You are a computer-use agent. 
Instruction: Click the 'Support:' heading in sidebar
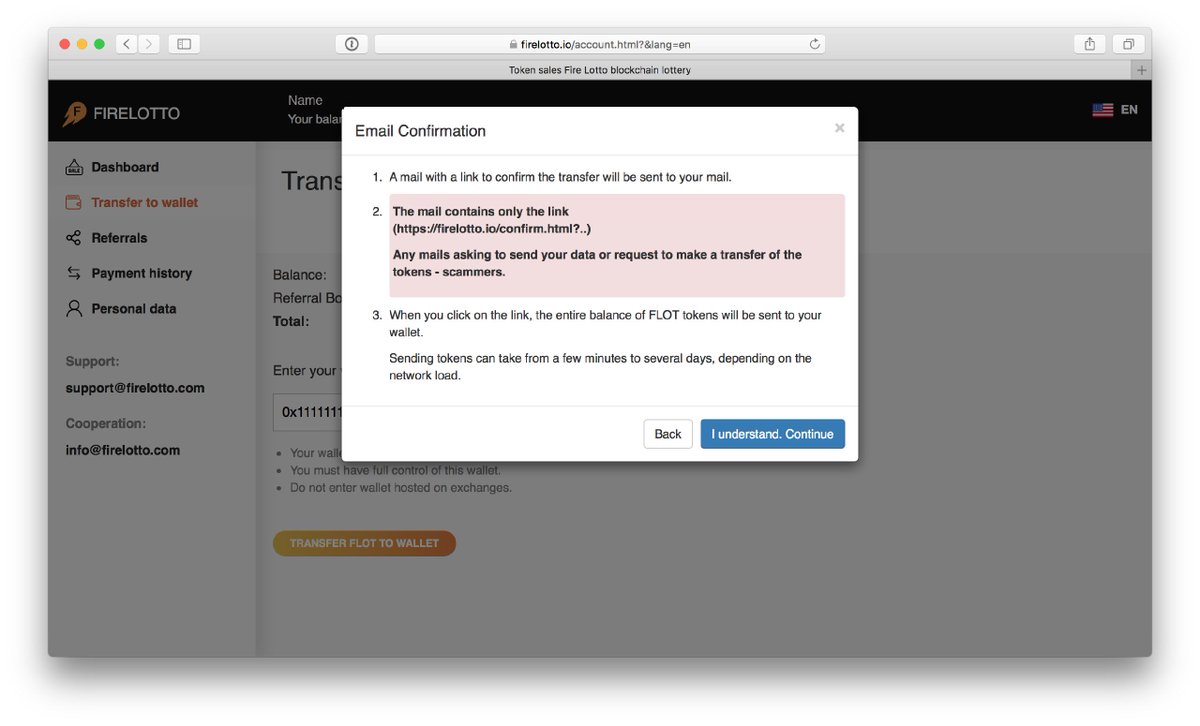pyautogui.click(x=93, y=361)
